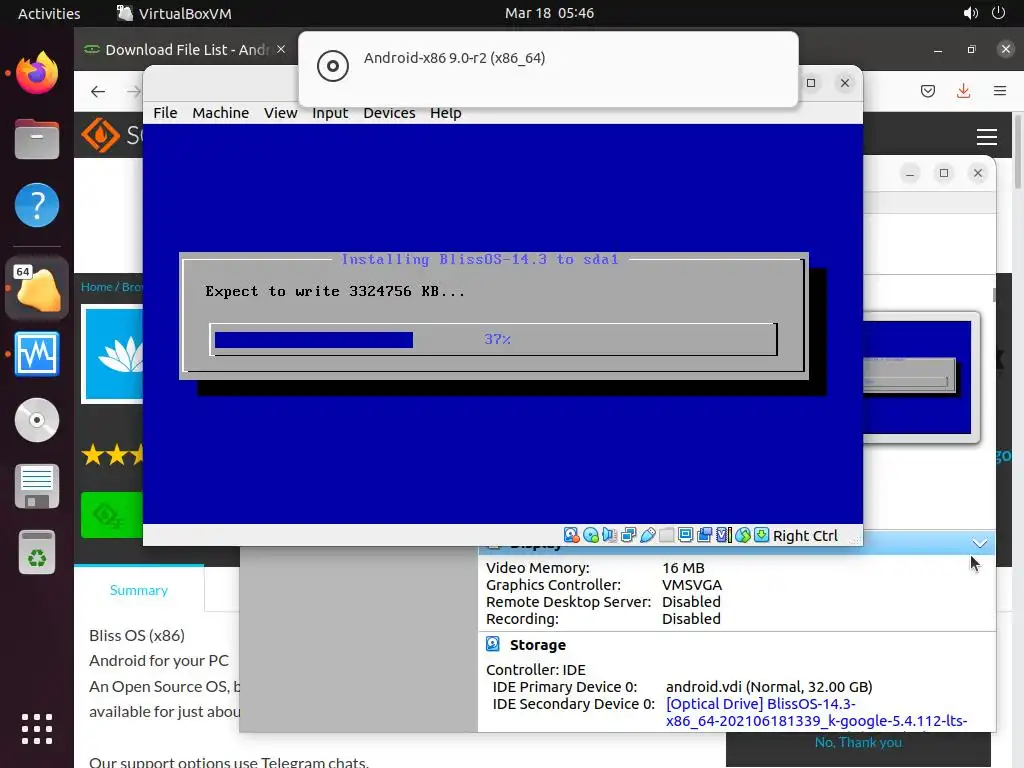Click the Android-x86 9.0-r2 notification
This screenshot has height=768, width=1024.
point(548,69)
